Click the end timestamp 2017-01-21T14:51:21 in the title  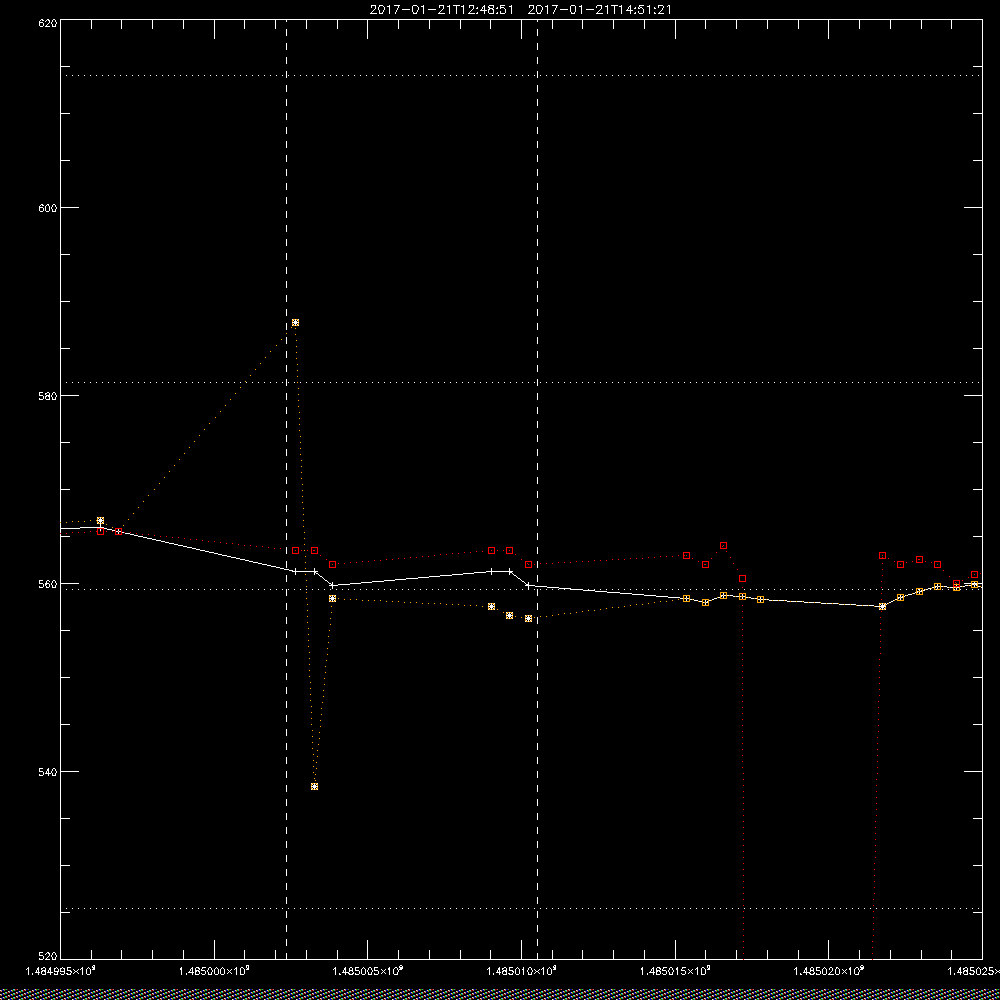coord(599,10)
